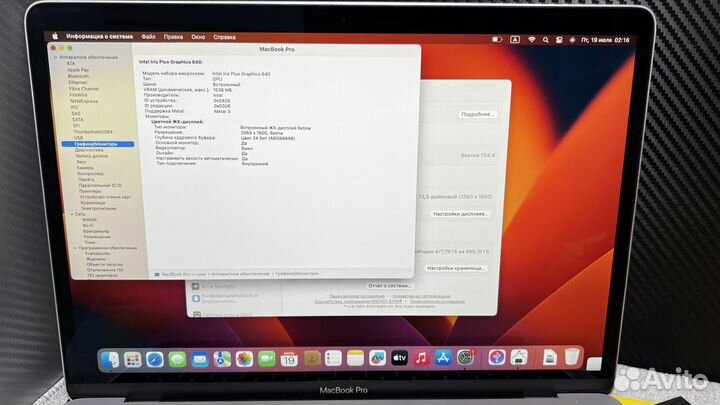Viewport: 720px width, 405px height.
Task: Open Control Center in the menu bar
Action: (559, 40)
